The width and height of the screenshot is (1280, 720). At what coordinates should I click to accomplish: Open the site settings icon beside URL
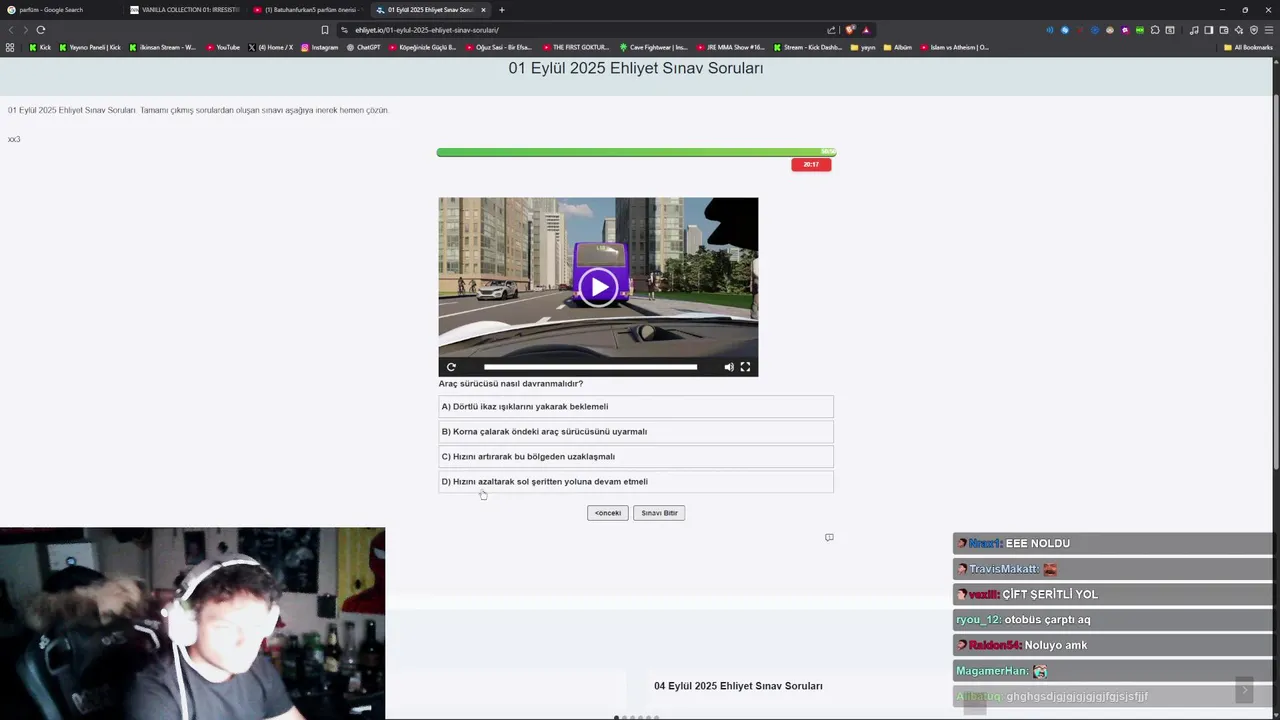[345, 30]
